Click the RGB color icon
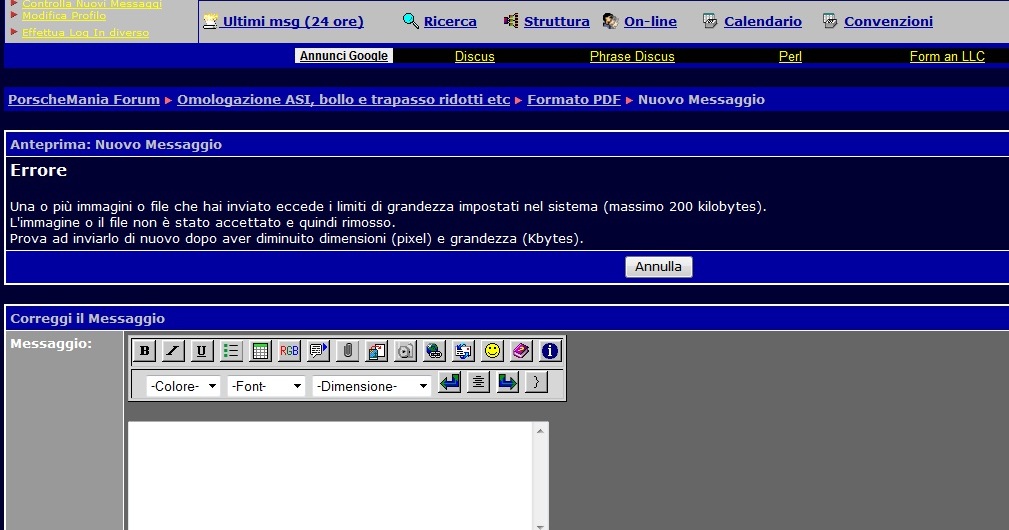The image size is (1009, 530). (289, 351)
